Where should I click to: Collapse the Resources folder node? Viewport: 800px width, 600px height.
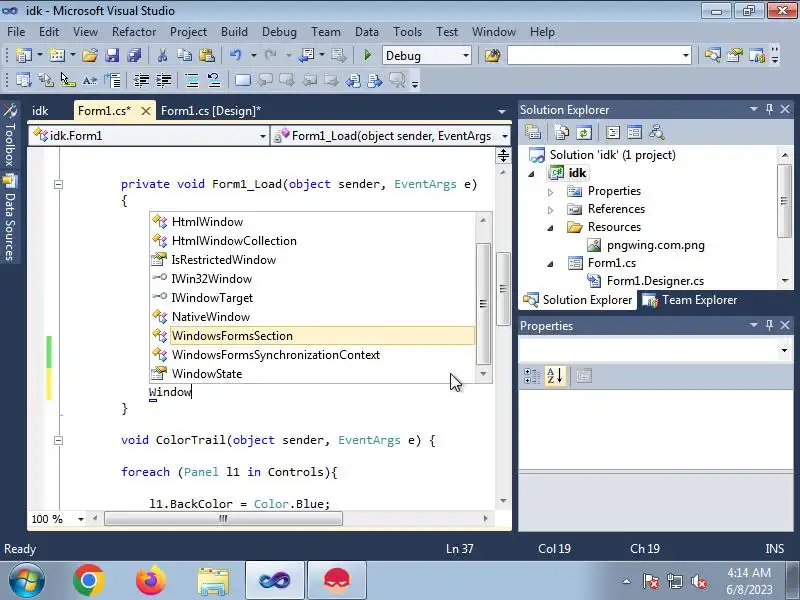(551, 228)
